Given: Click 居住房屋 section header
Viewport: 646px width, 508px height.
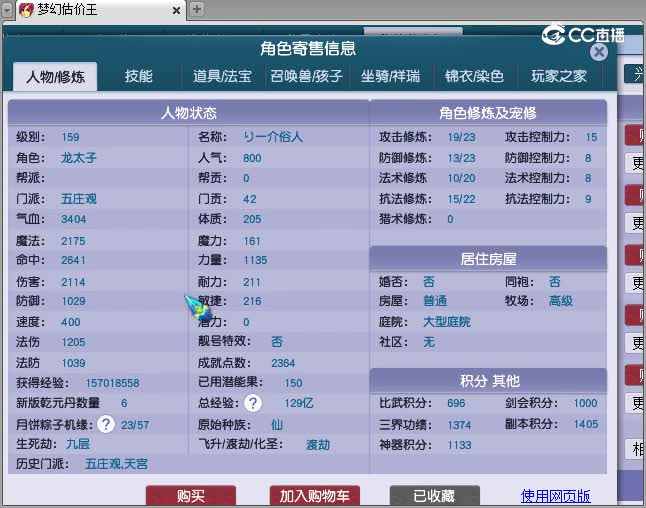Looking at the screenshot, I should click(488, 259).
